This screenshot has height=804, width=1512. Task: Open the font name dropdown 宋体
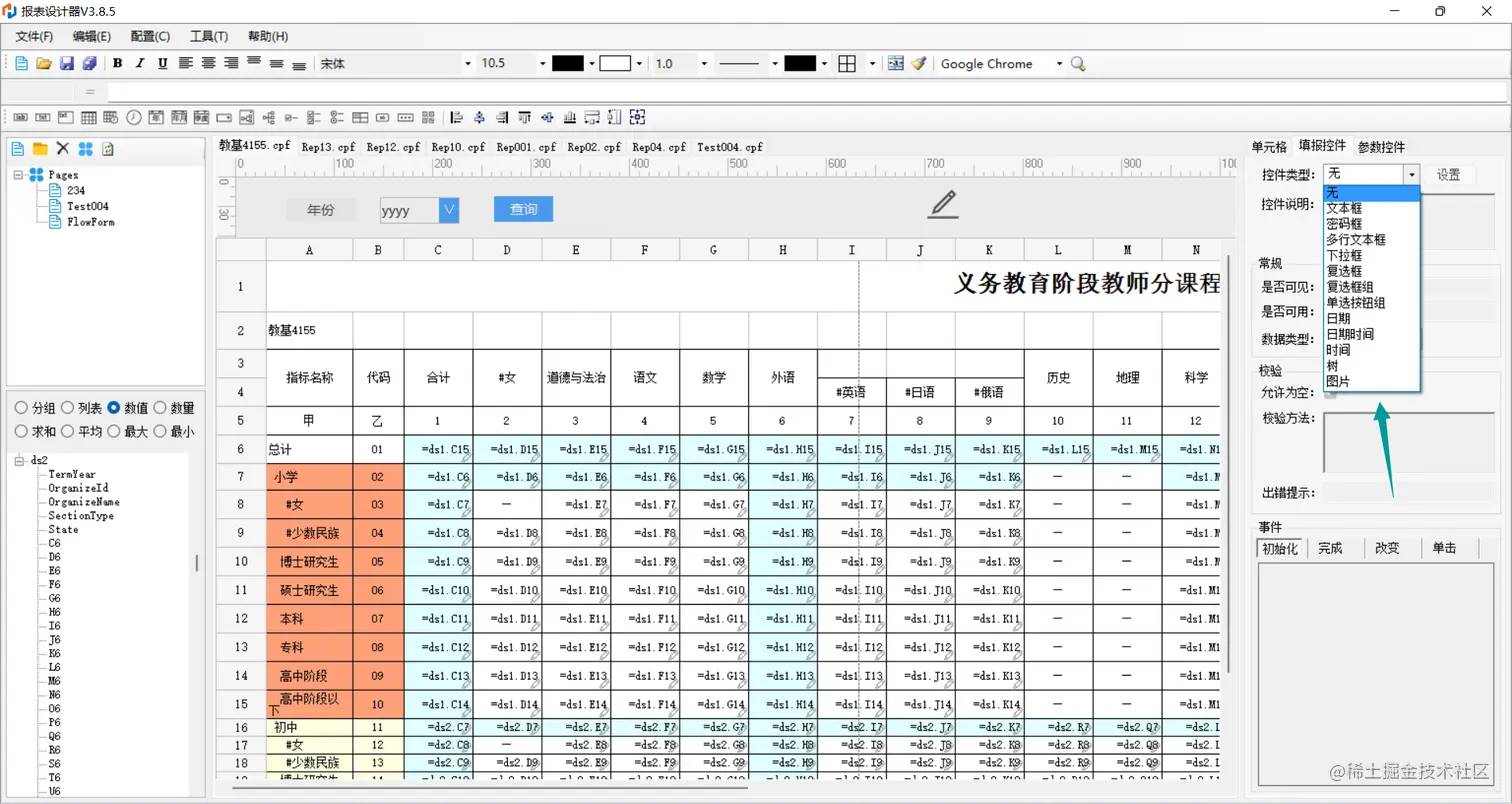467,64
